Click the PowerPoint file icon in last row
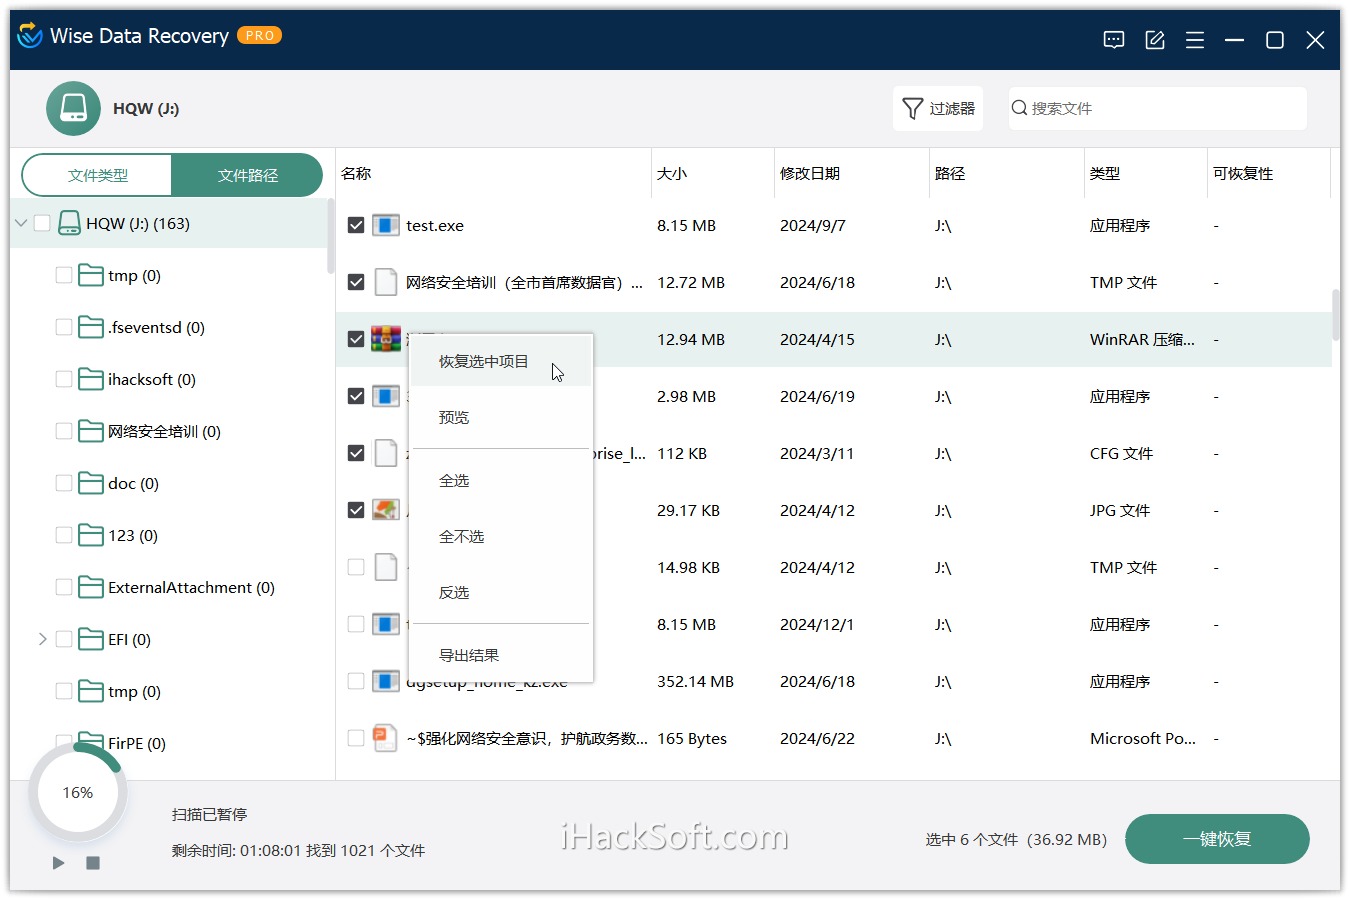This screenshot has height=900, width=1350. [x=385, y=738]
